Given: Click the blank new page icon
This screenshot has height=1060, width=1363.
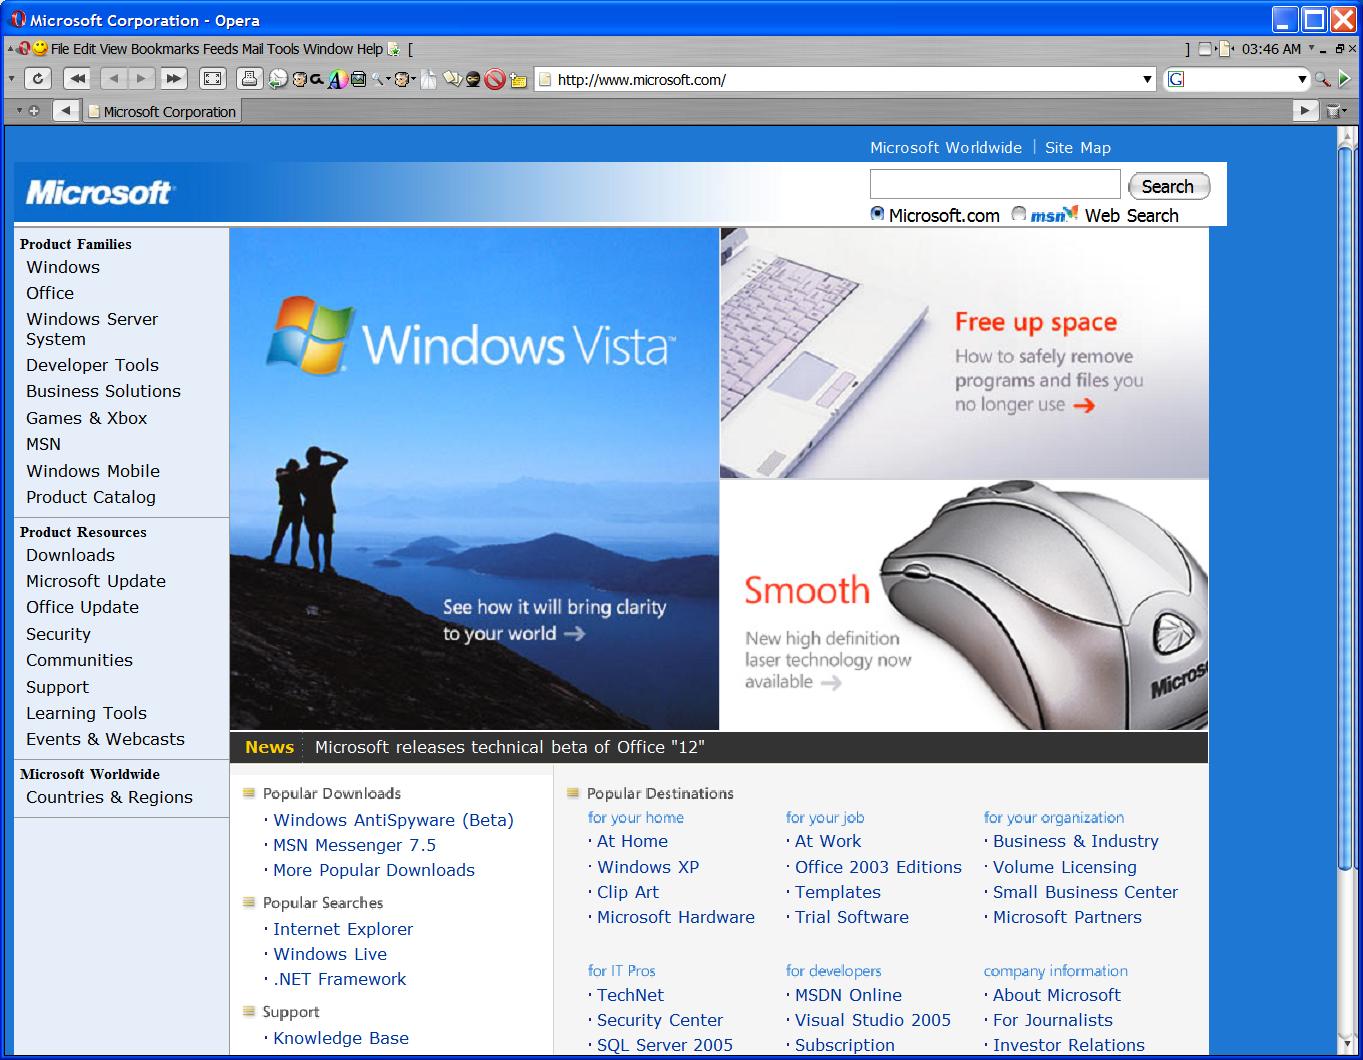Looking at the screenshot, I should [x=429, y=80].
